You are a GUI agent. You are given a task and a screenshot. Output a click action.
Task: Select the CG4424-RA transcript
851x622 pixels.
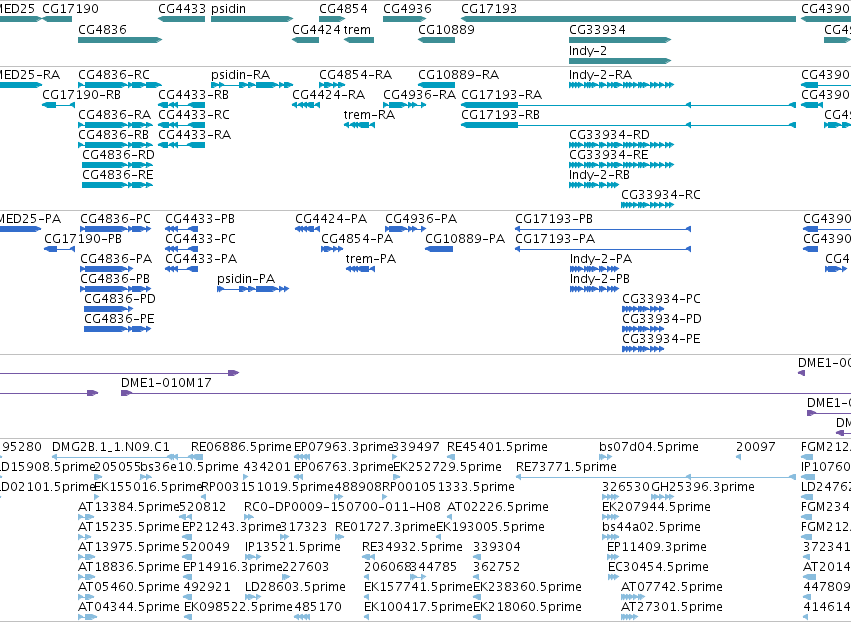tap(306, 105)
